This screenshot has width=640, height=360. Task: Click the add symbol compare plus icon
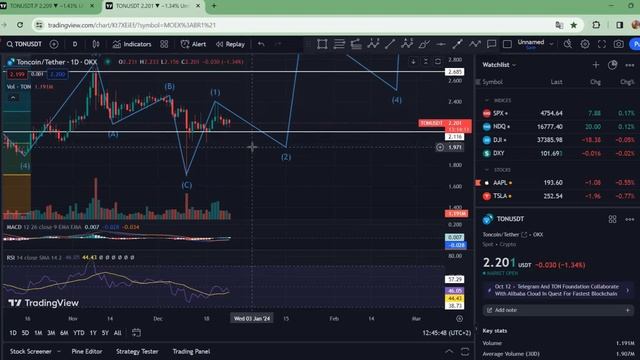(54, 44)
